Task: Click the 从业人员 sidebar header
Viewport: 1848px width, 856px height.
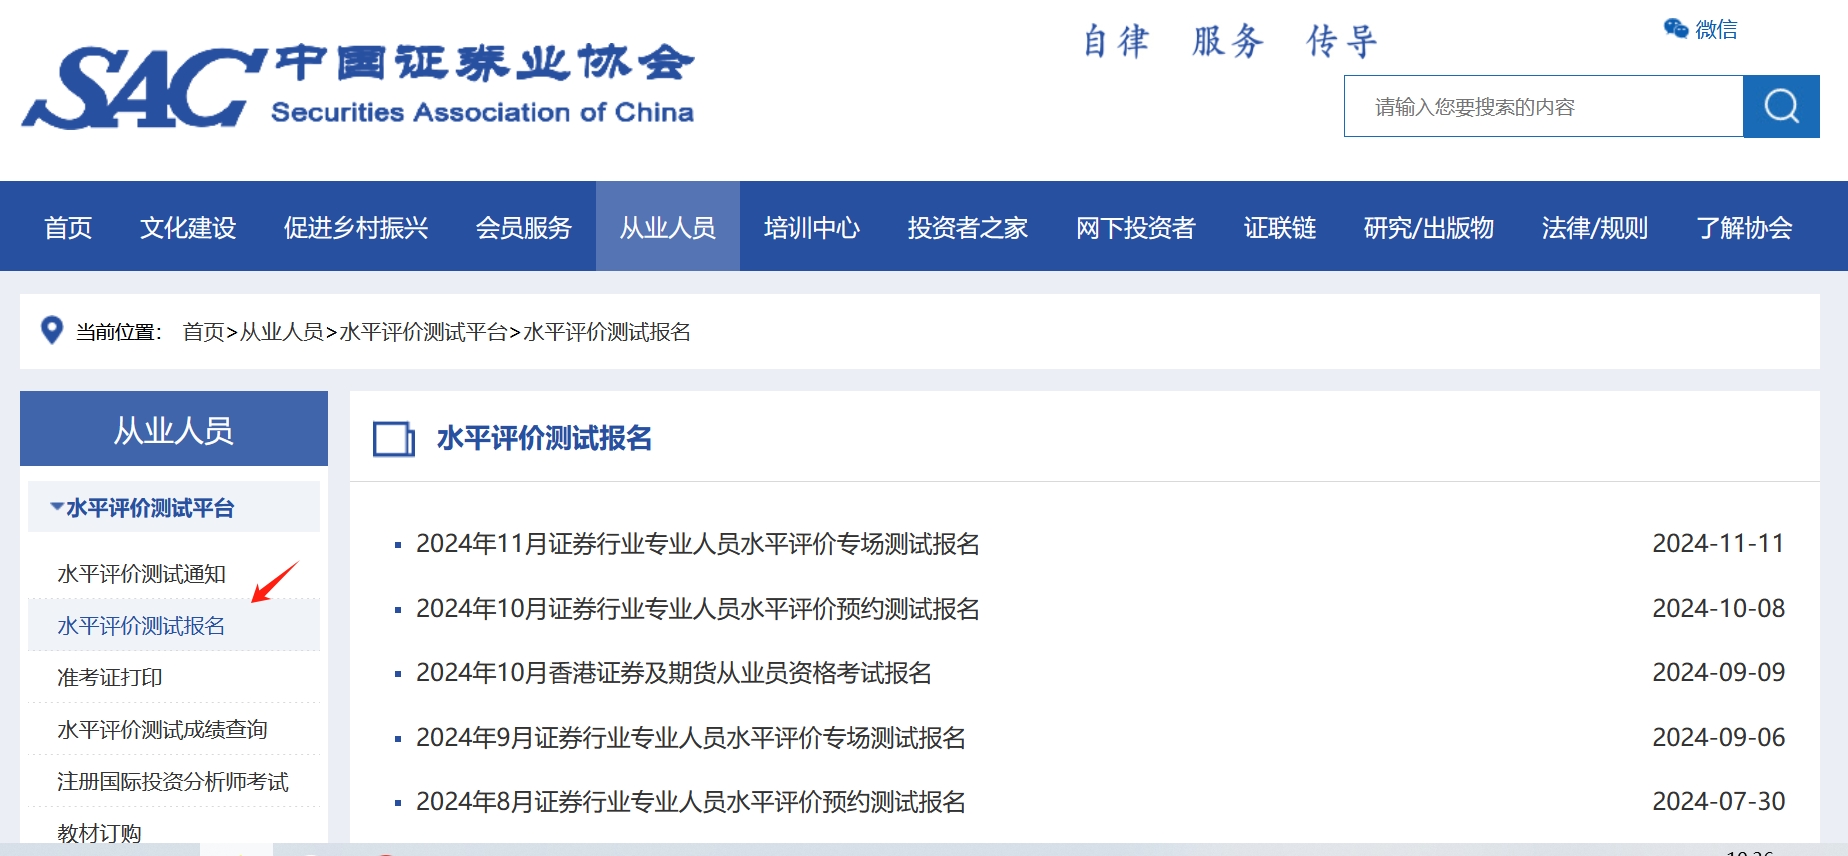Action: tap(174, 429)
